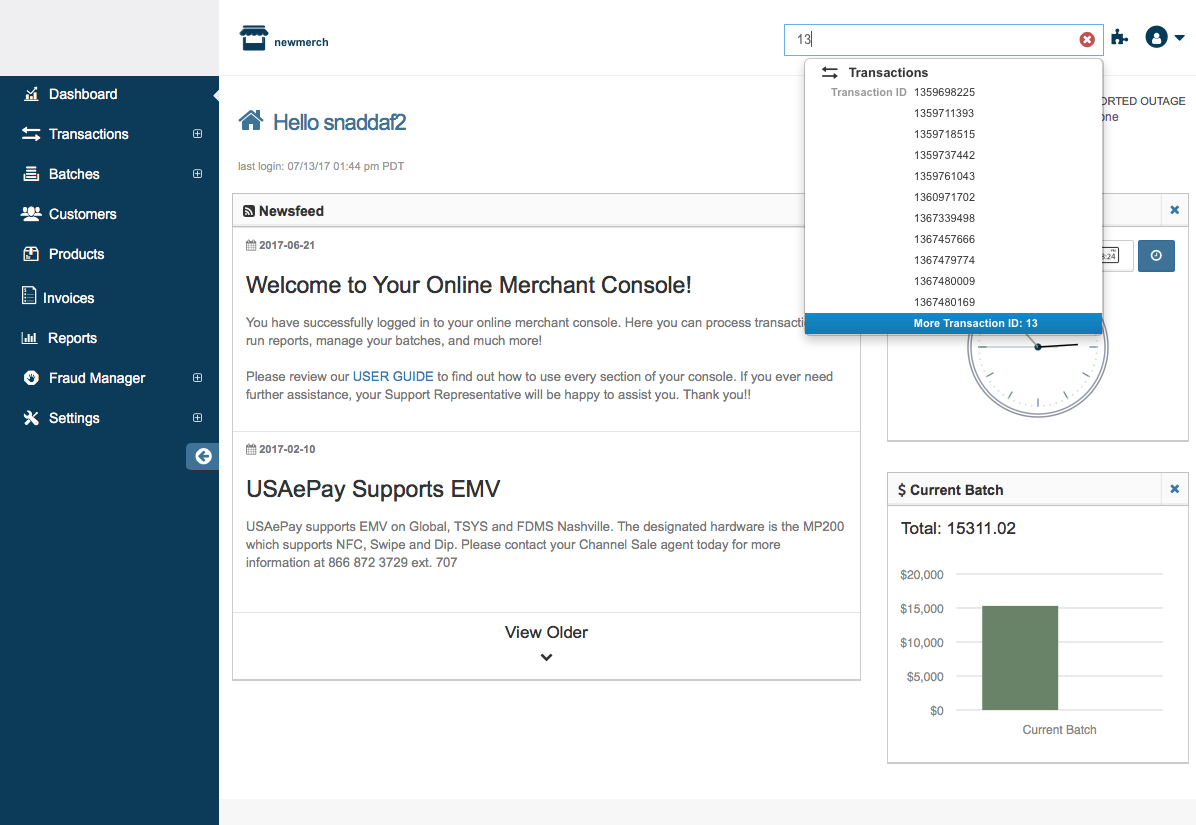Open the USER GUIDE link

click(393, 377)
